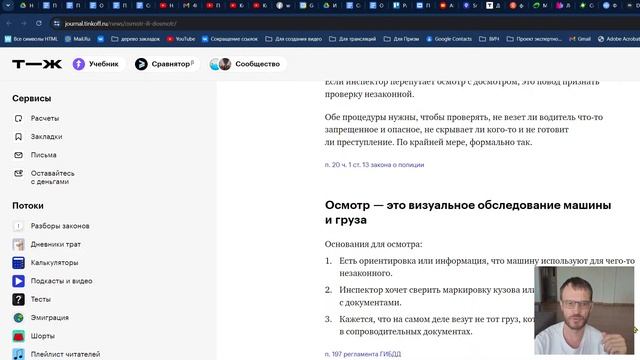Open the unlabeled VK bookmark icon
Screen dimensions: 640x360
pos(101,39)
